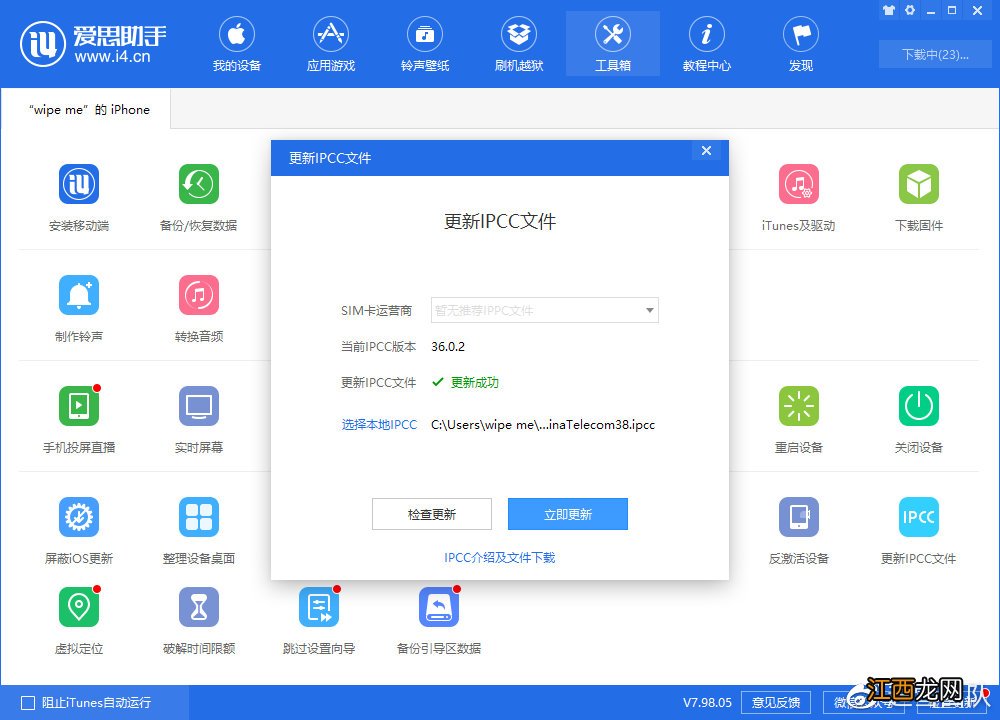
Task: Open 教程中心 from the top menu
Action: [706, 42]
